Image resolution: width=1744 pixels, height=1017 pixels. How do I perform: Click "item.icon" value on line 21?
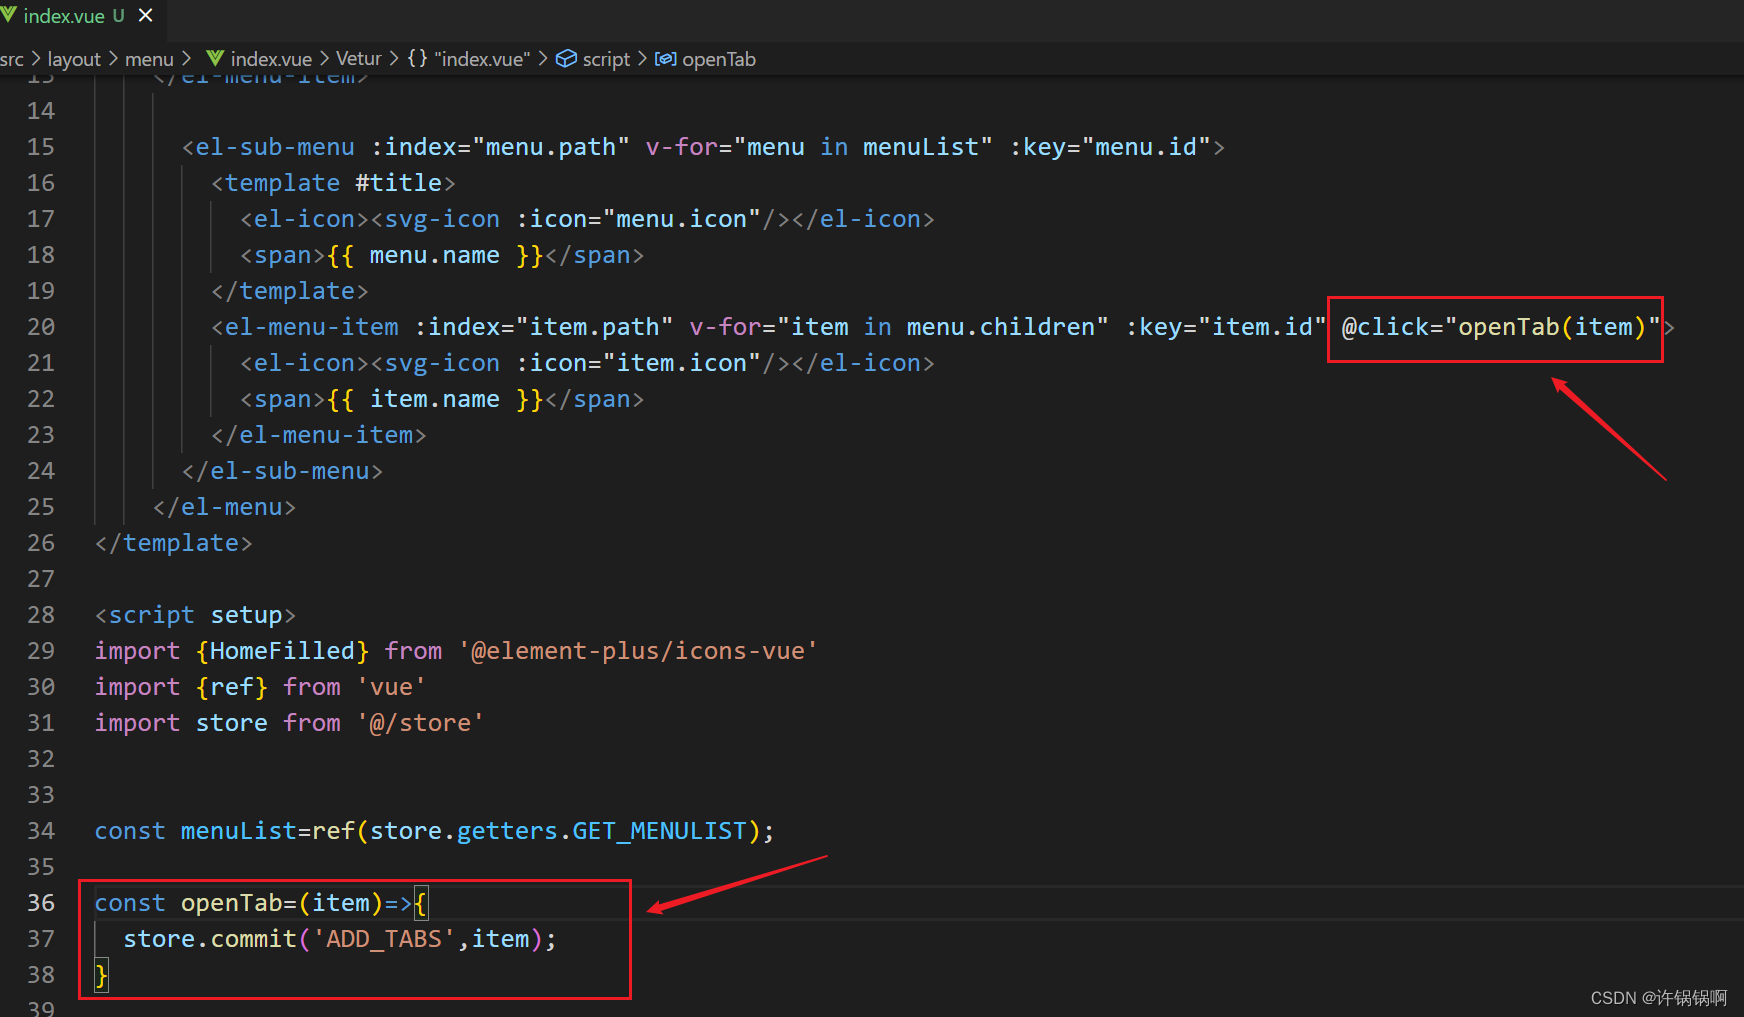coord(682,363)
